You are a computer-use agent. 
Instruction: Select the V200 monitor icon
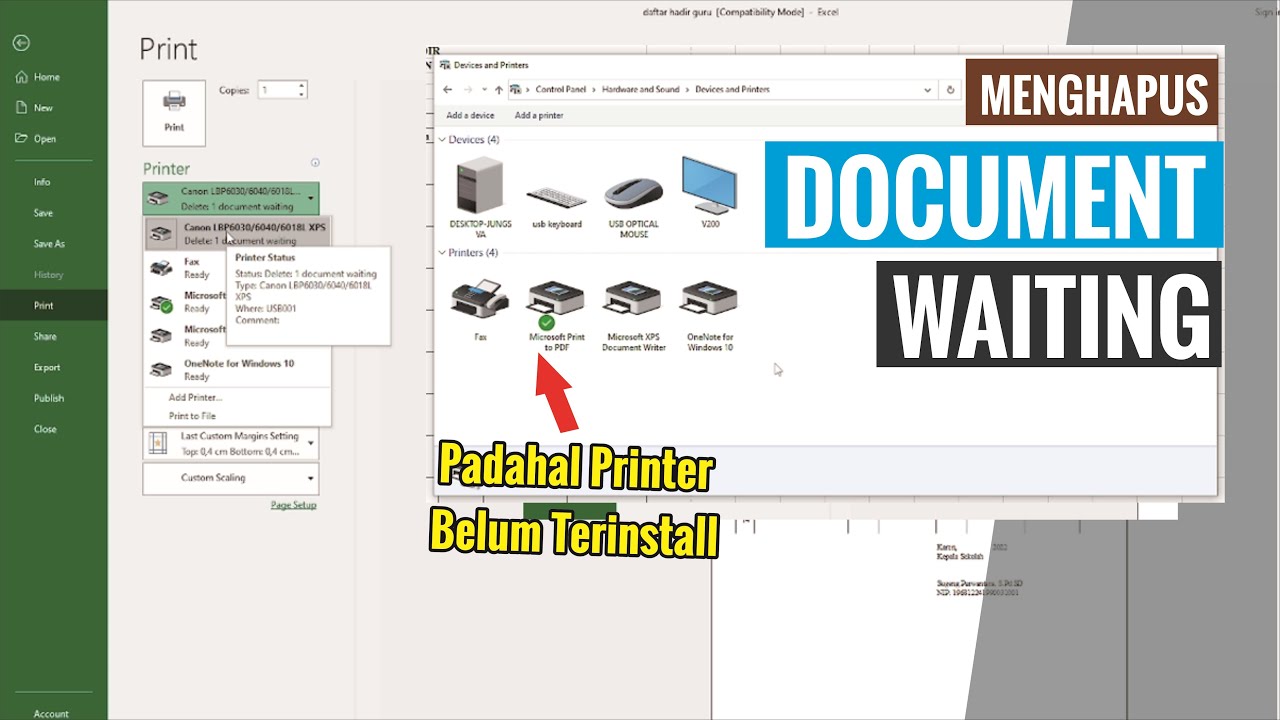(x=710, y=192)
